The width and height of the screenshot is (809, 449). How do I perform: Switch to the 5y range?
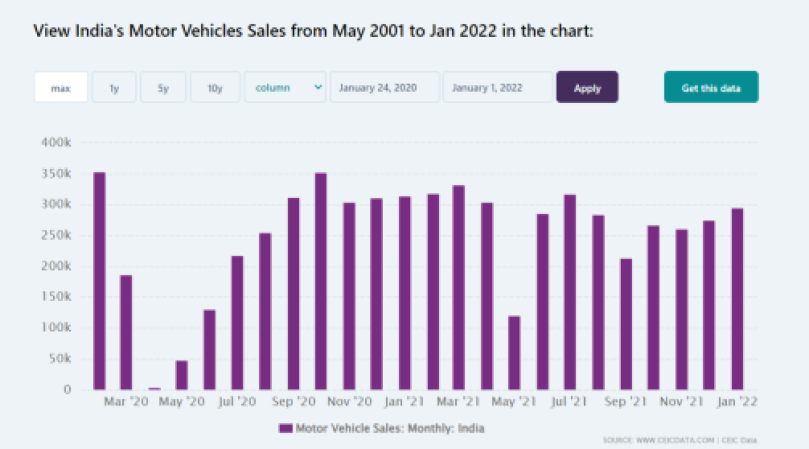tap(163, 87)
